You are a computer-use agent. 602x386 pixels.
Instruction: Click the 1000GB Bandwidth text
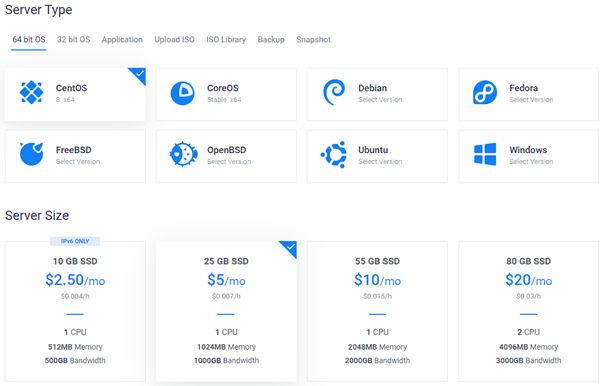[226, 360]
